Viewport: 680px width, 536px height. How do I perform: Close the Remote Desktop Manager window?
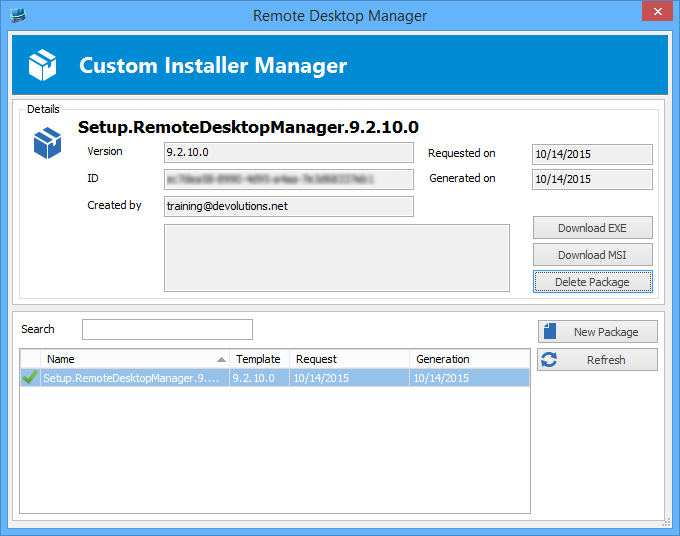(x=656, y=14)
